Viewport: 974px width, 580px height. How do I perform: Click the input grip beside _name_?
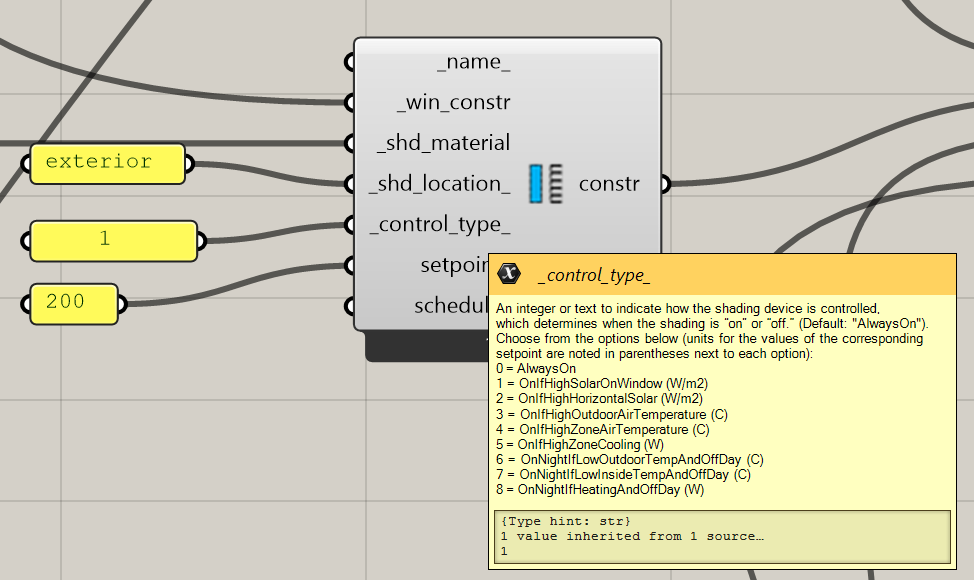(x=350, y=63)
